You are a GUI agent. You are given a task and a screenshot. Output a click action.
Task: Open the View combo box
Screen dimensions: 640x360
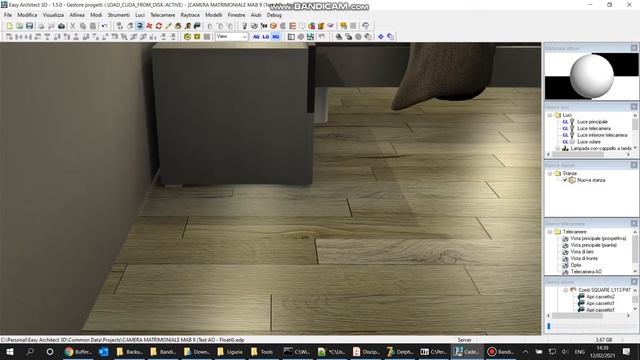pos(231,37)
